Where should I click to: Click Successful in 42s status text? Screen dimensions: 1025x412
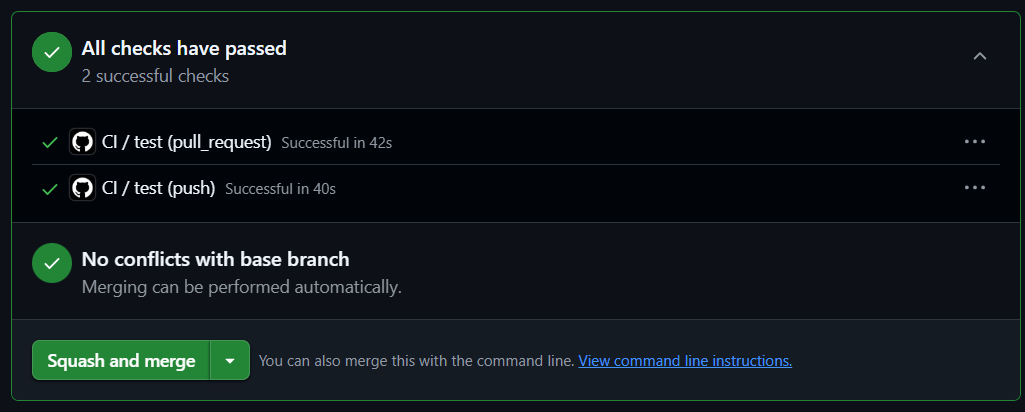[x=336, y=143]
